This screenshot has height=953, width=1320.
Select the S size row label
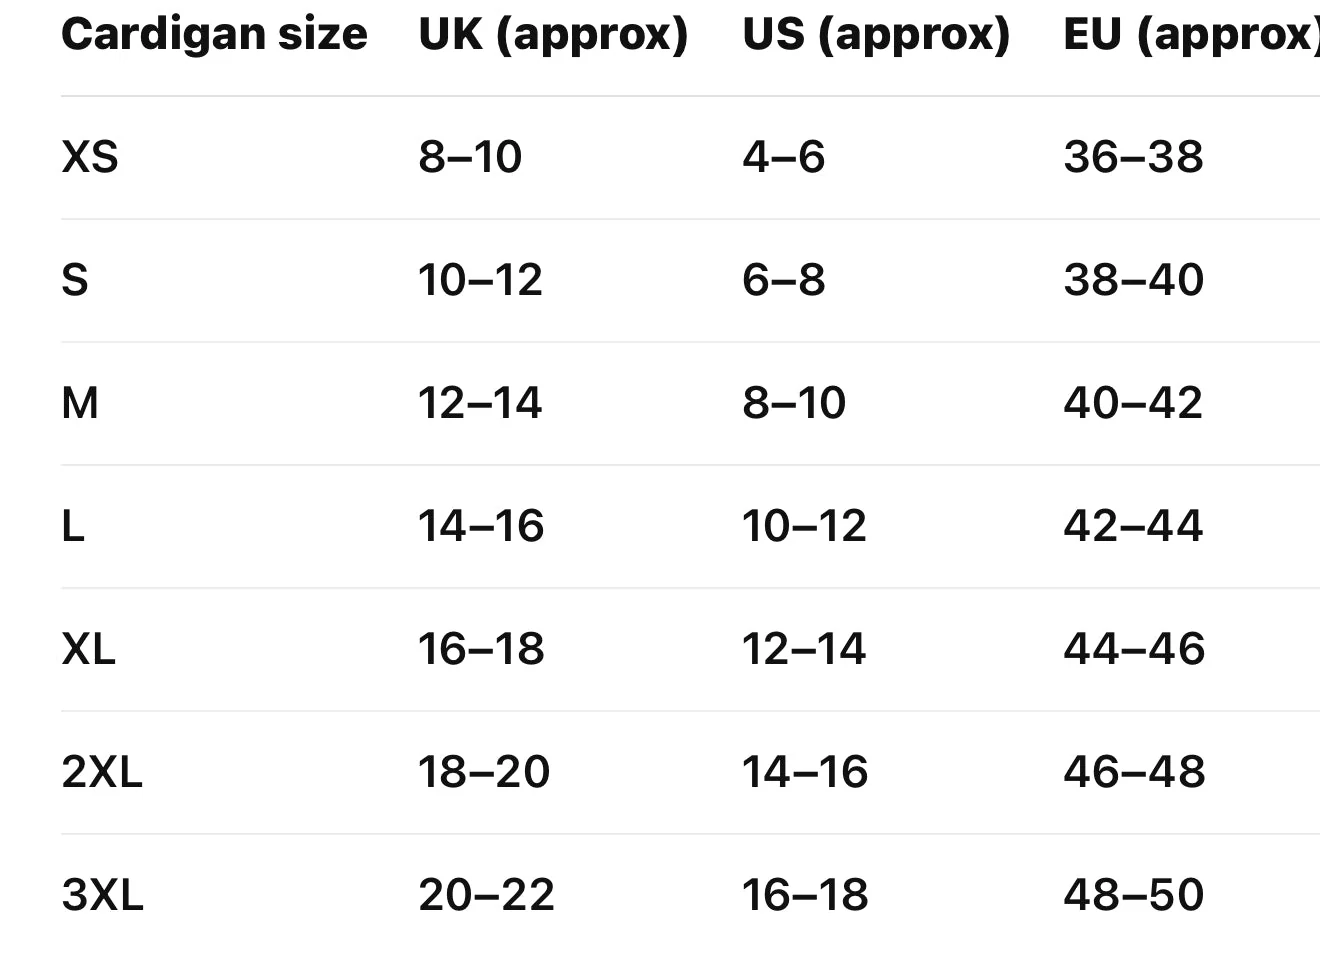[x=75, y=280]
